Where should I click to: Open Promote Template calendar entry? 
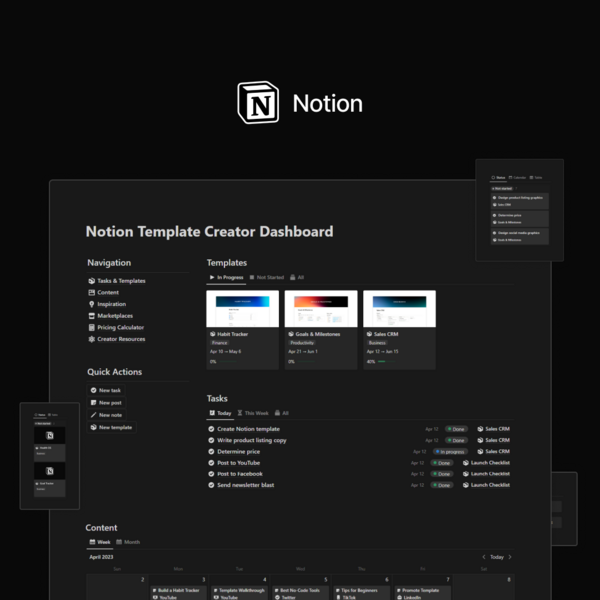click(x=423, y=593)
